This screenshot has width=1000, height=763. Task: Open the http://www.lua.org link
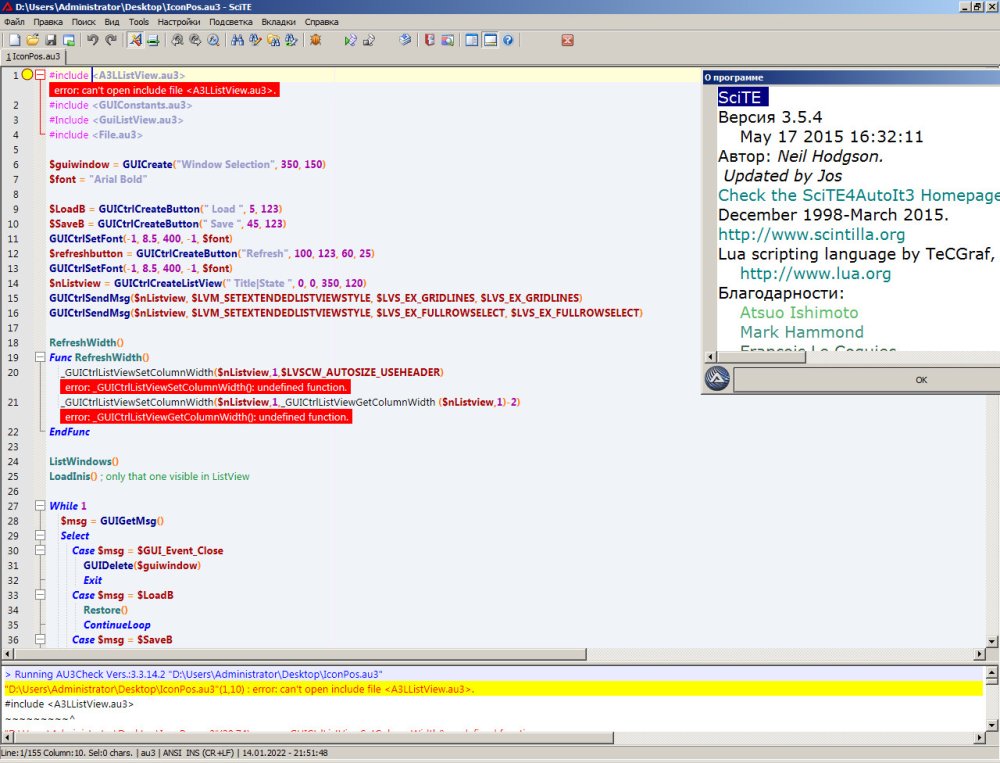[815, 274]
